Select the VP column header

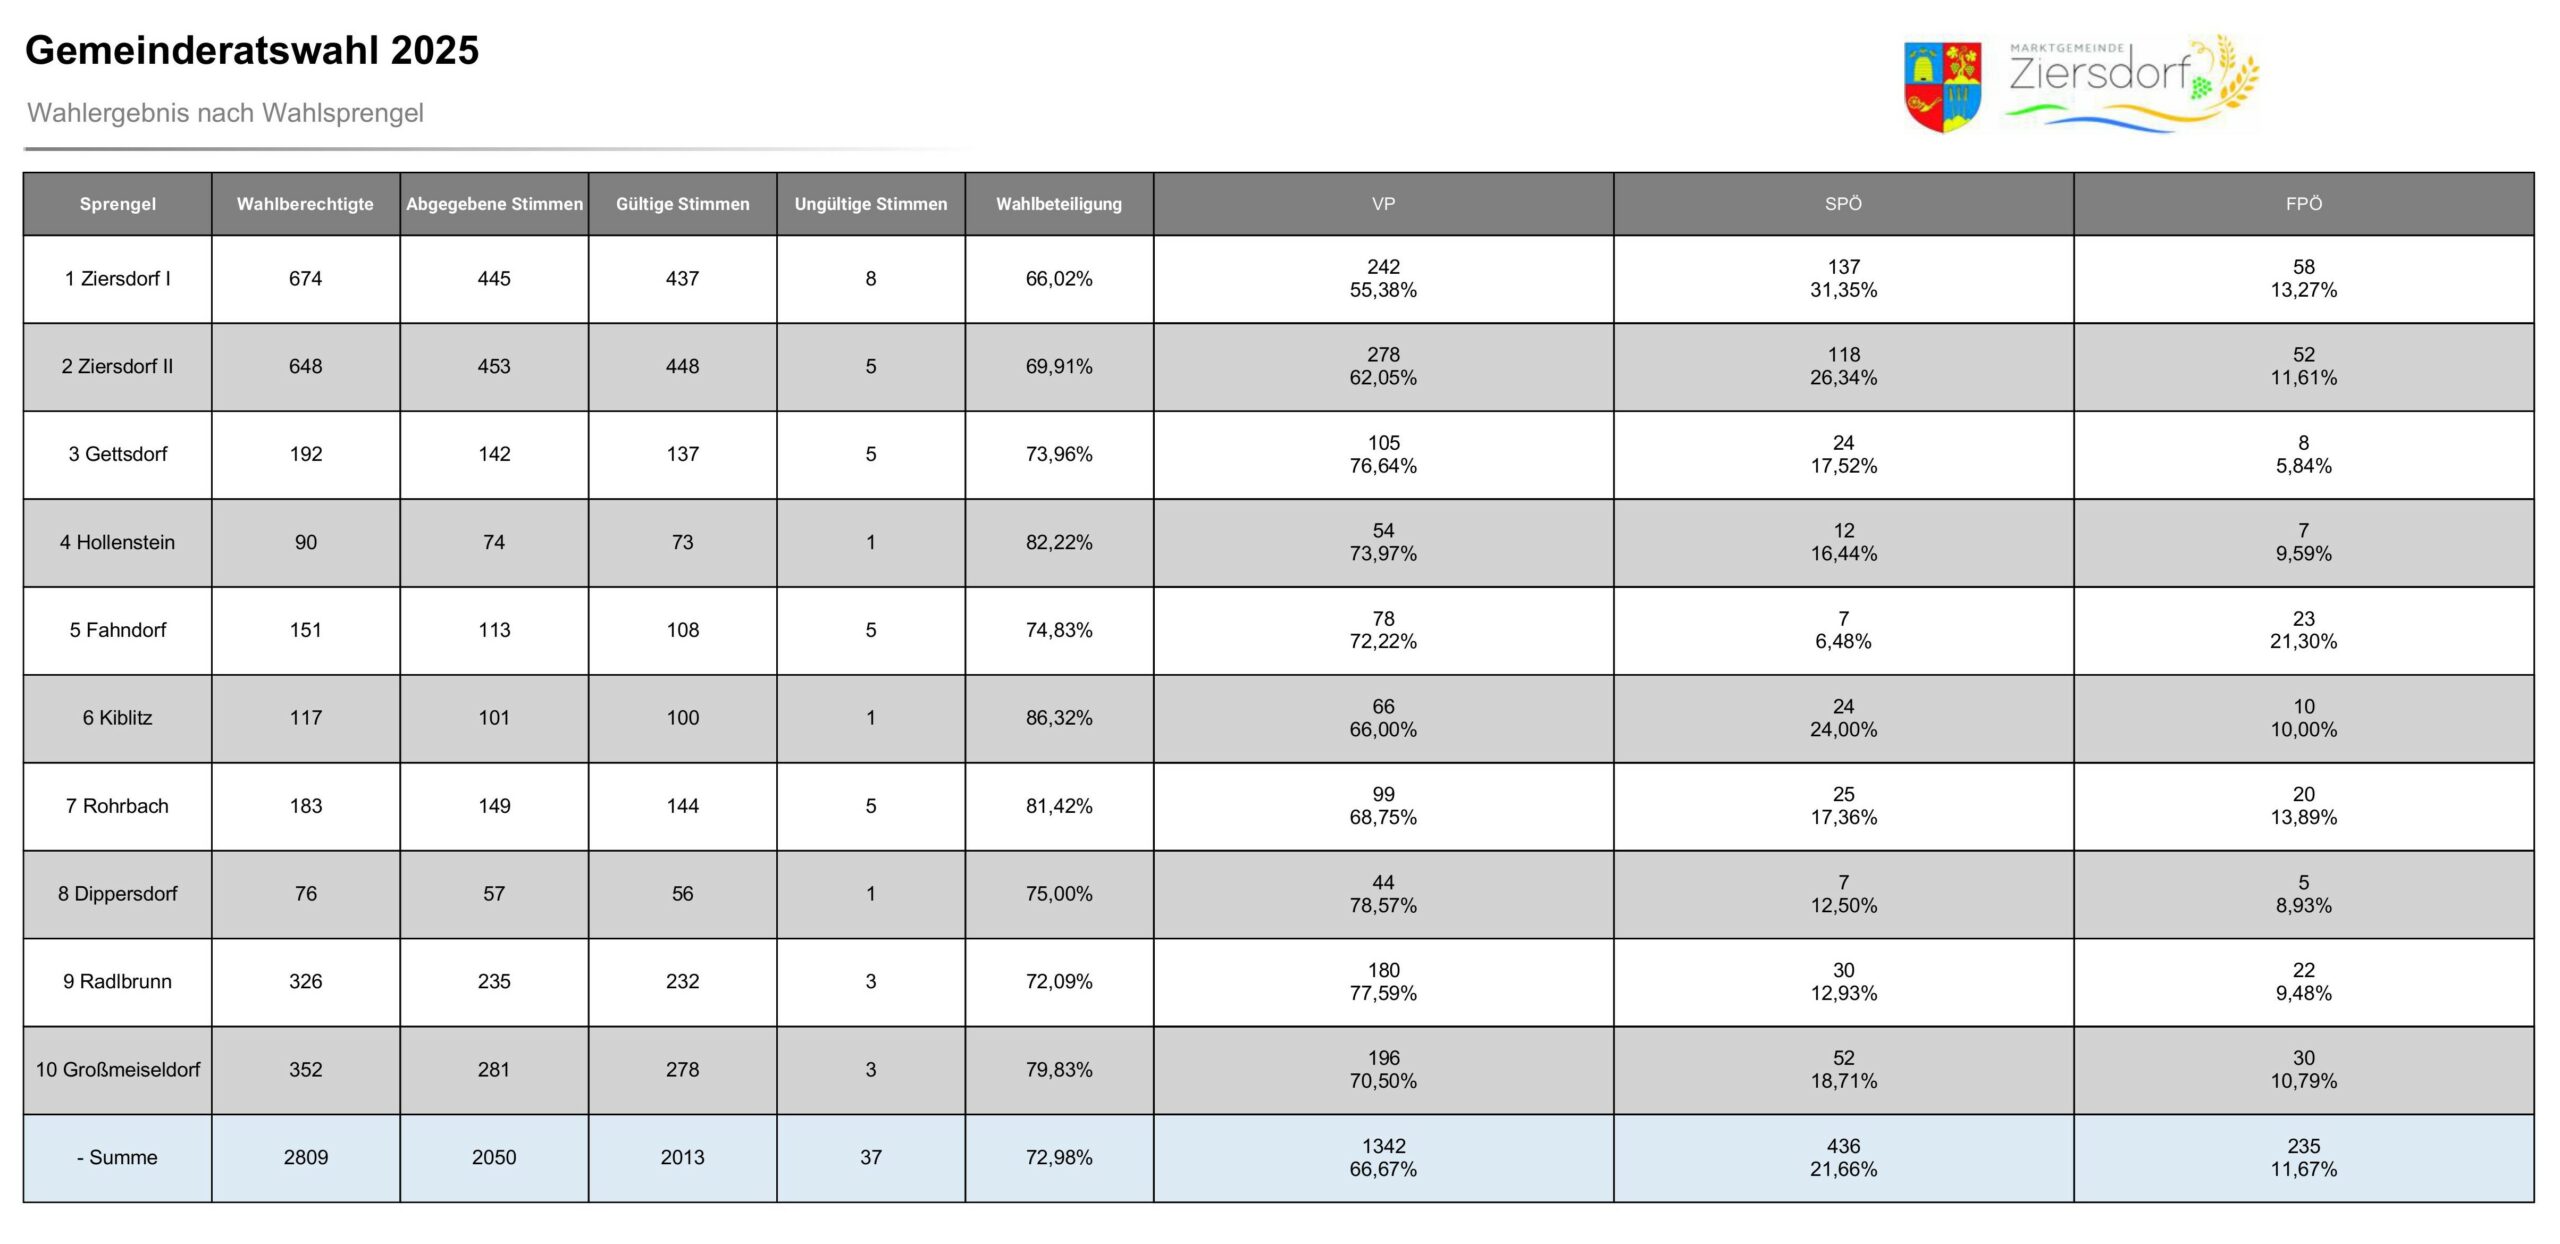pyautogui.click(x=1383, y=204)
